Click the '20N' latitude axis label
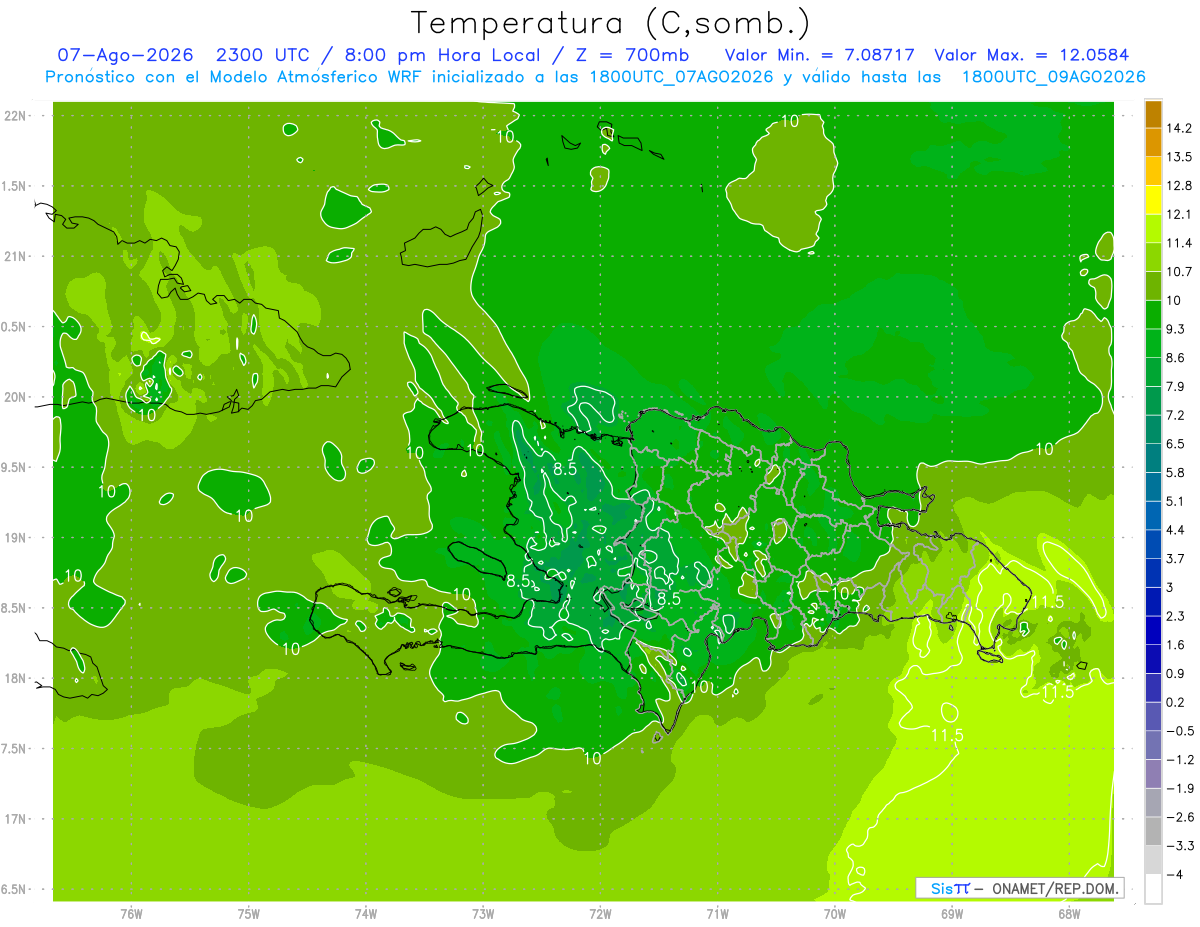Screen dimensions: 1200x927 tap(17, 397)
